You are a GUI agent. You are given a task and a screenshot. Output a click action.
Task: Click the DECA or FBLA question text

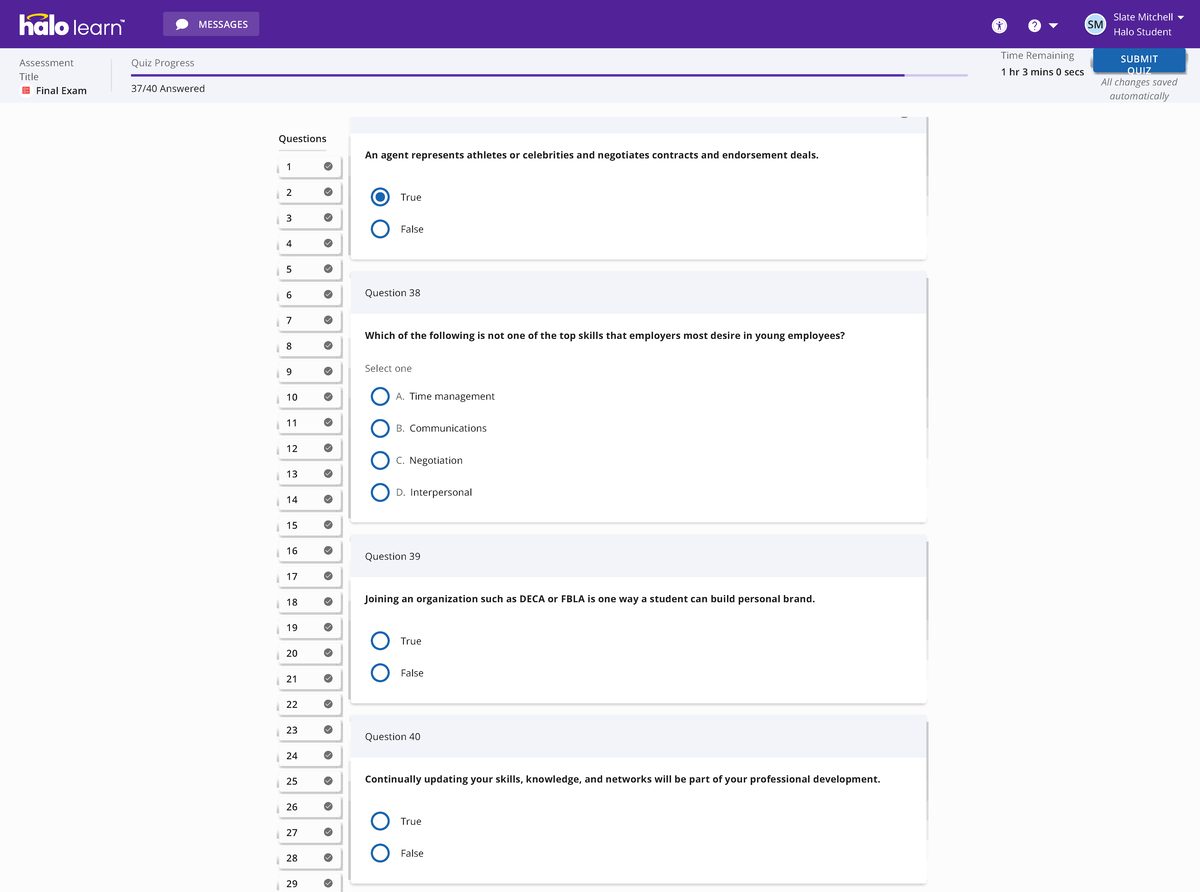(590, 599)
